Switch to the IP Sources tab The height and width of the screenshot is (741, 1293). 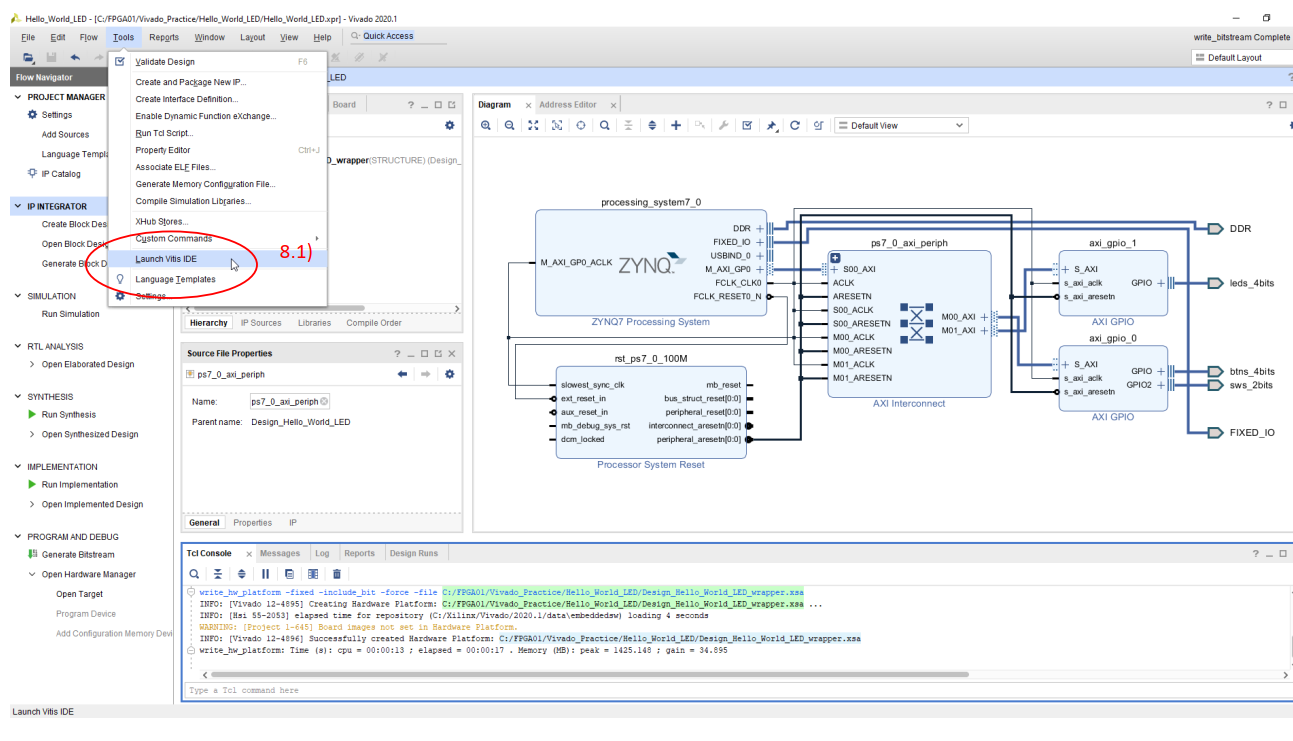tap(261, 323)
